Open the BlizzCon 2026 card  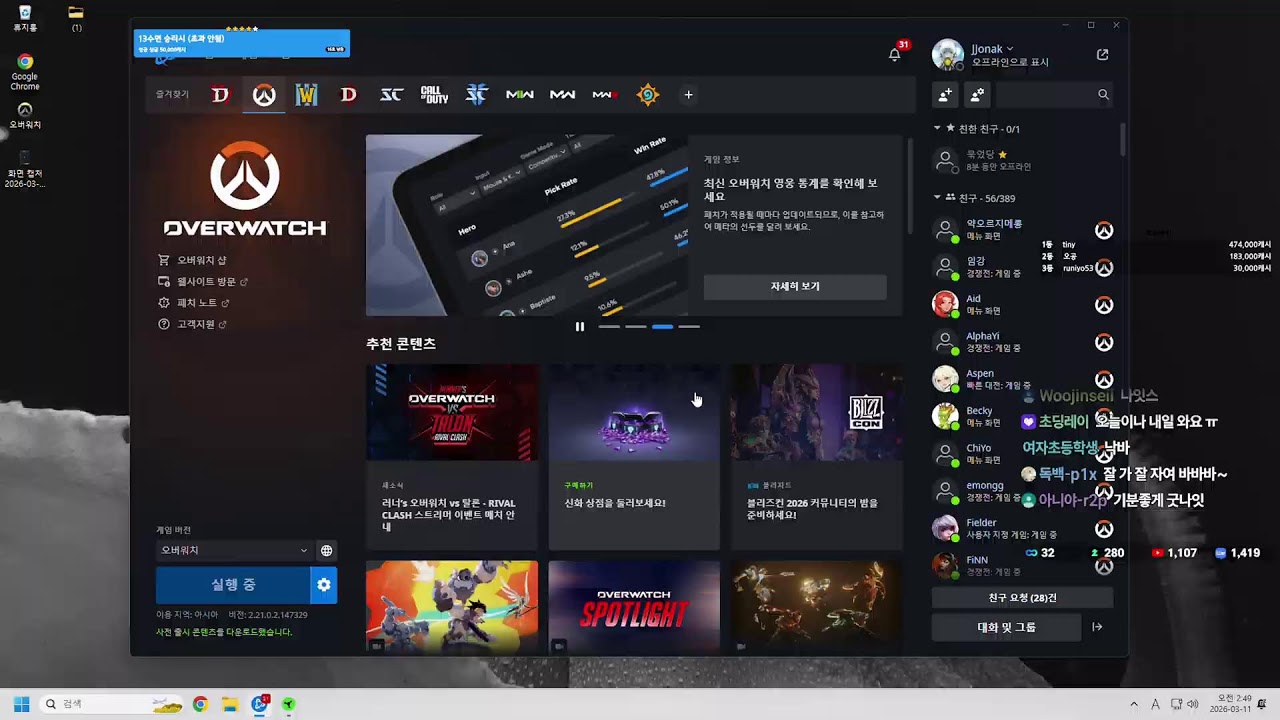816,457
